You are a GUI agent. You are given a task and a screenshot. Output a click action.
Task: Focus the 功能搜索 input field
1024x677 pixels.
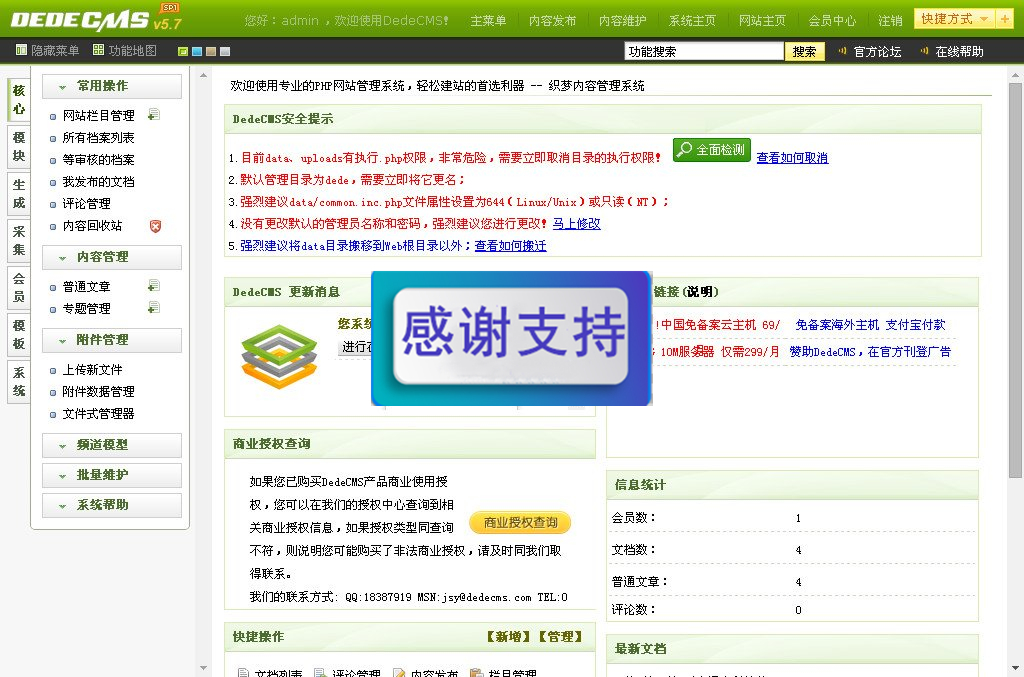[x=704, y=52]
